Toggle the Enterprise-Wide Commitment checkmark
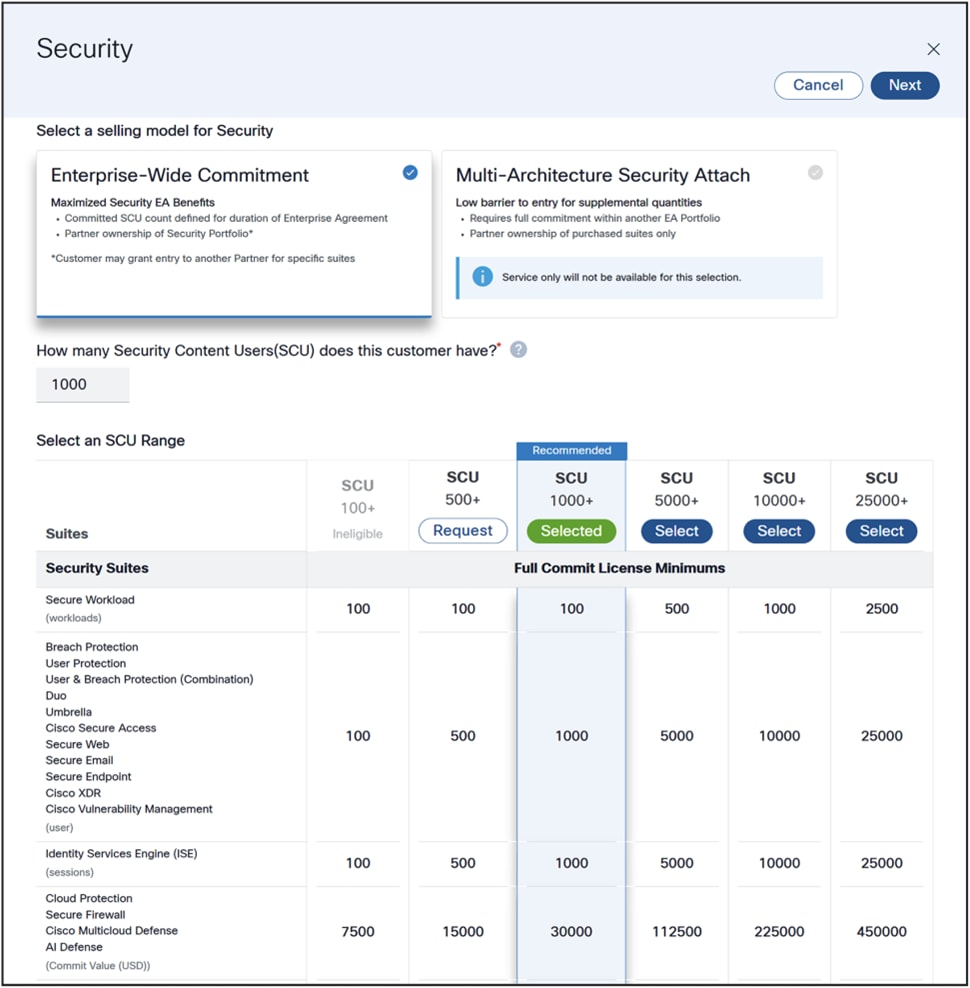 tap(410, 173)
